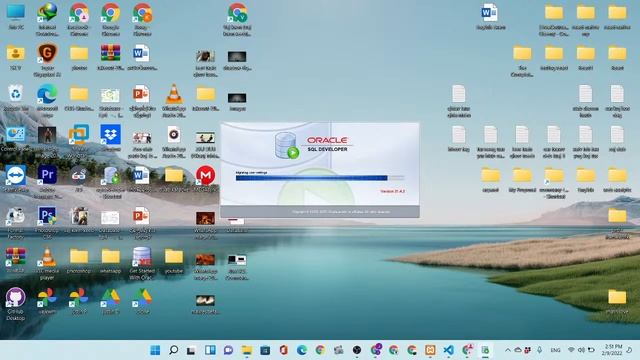
Task: Switch to Visual Studio Code on the taskbar
Action: tap(448, 350)
